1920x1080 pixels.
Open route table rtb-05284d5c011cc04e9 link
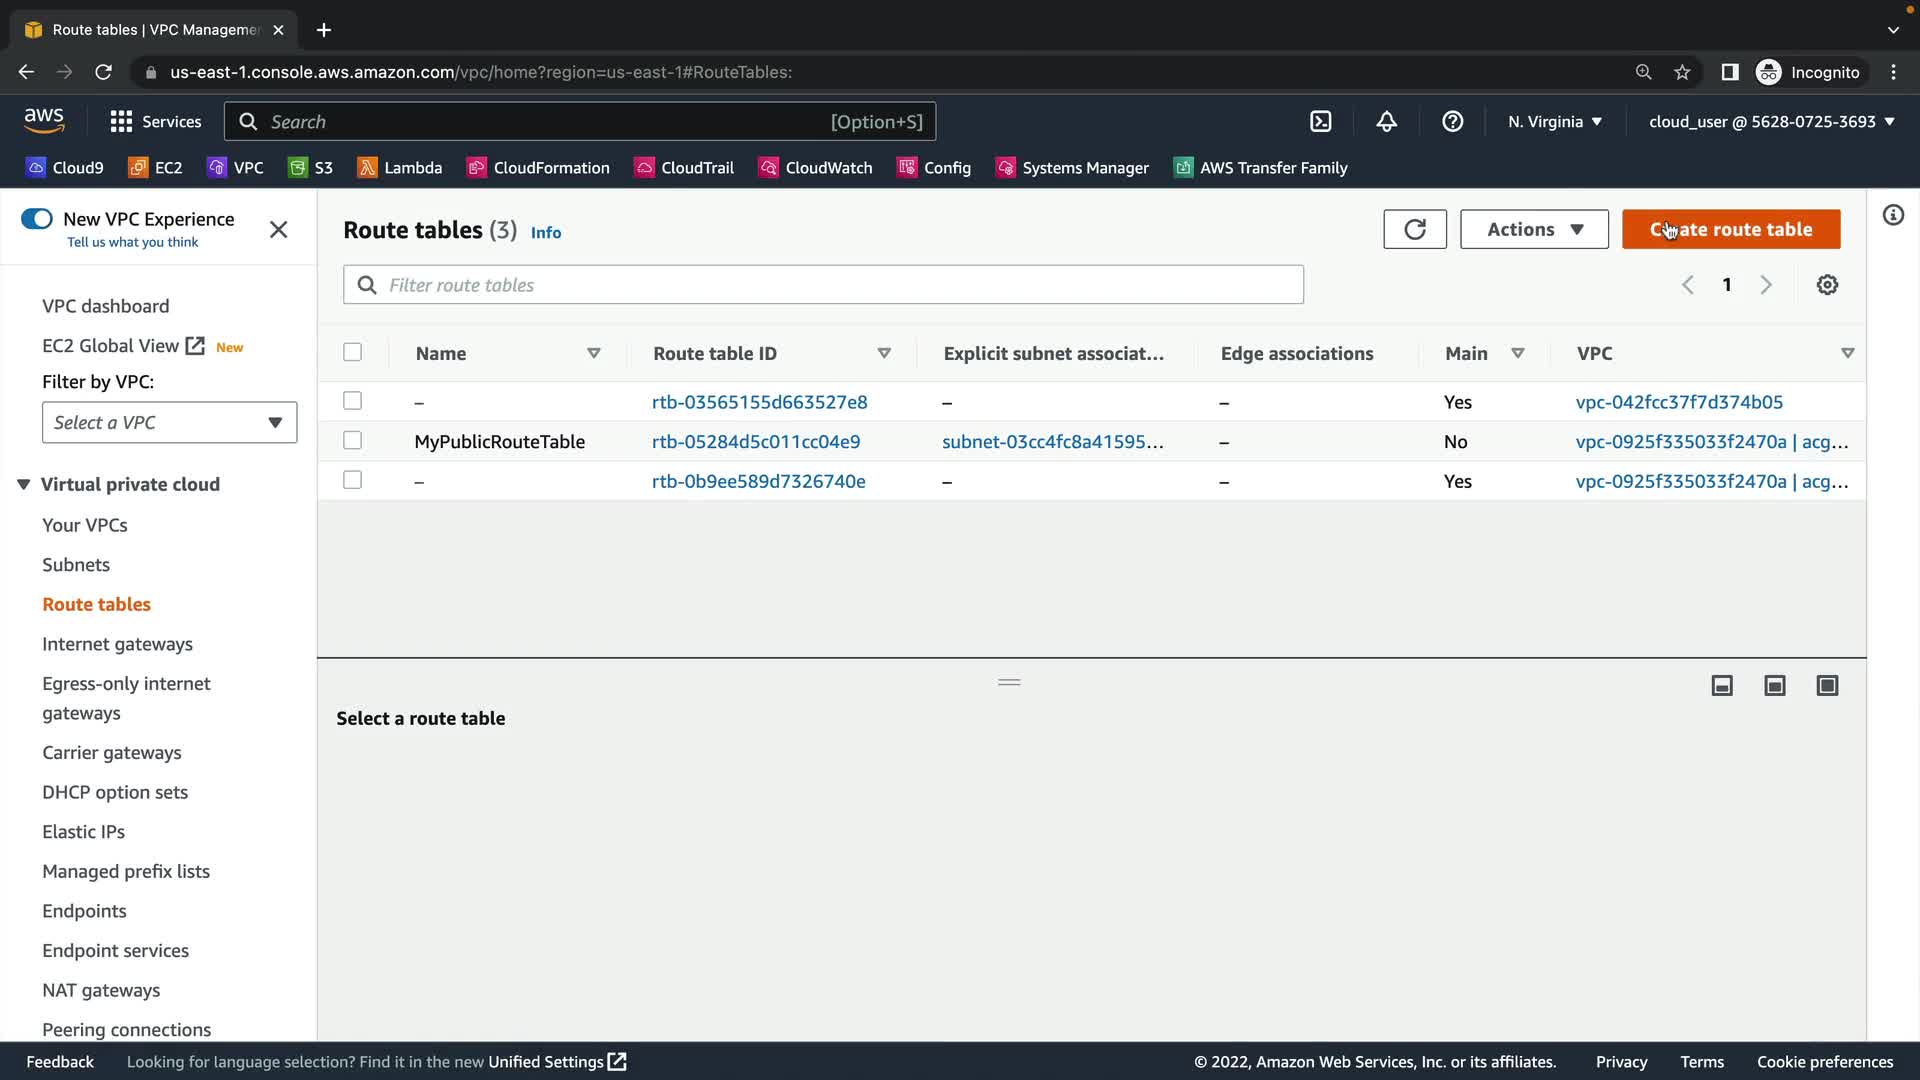coord(755,442)
